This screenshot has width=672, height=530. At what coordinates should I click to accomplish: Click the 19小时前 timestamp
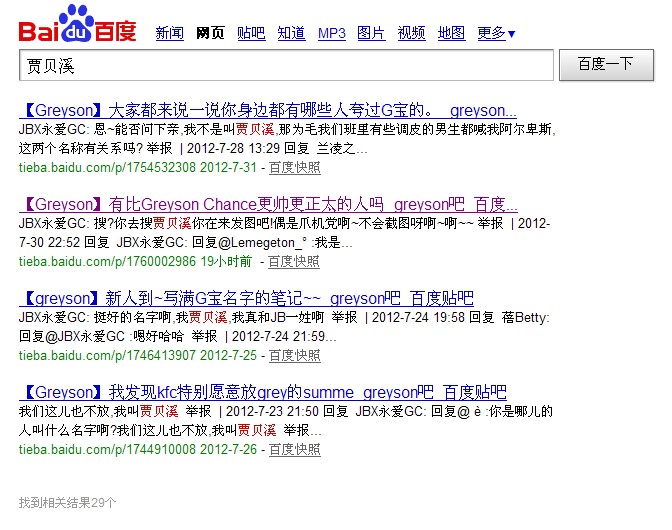pos(226,261)
